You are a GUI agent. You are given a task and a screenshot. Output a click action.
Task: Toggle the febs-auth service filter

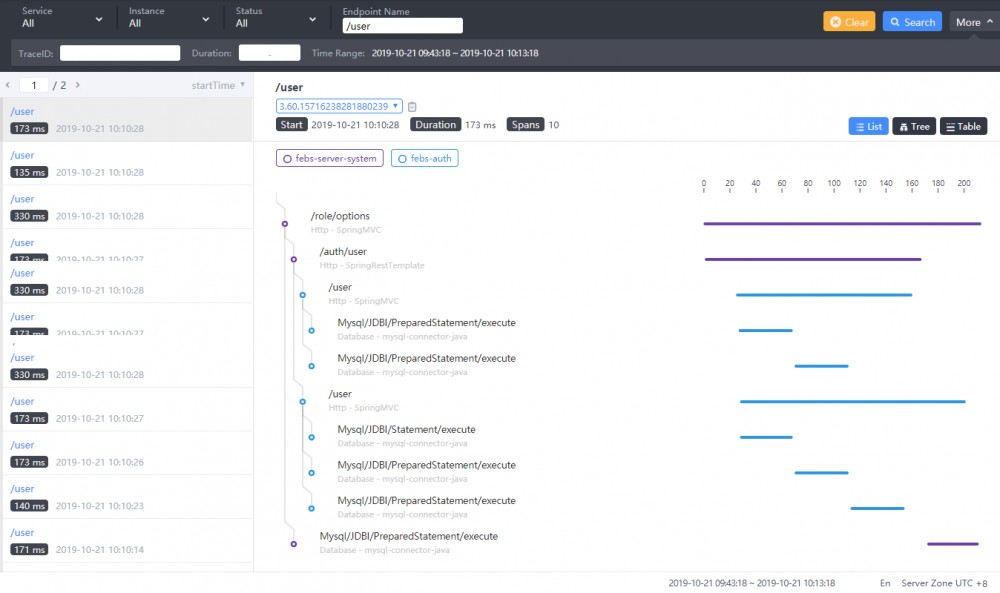pyautogui.click(x=425, y=159)
